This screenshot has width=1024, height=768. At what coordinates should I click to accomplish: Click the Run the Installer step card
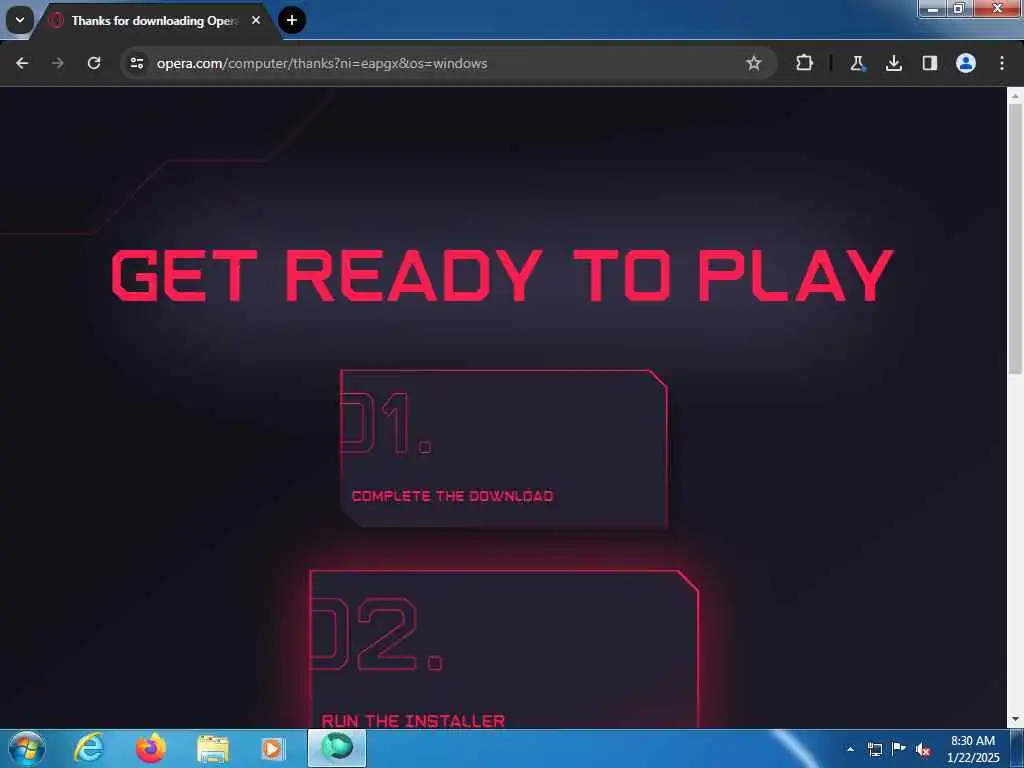point(504,649)
